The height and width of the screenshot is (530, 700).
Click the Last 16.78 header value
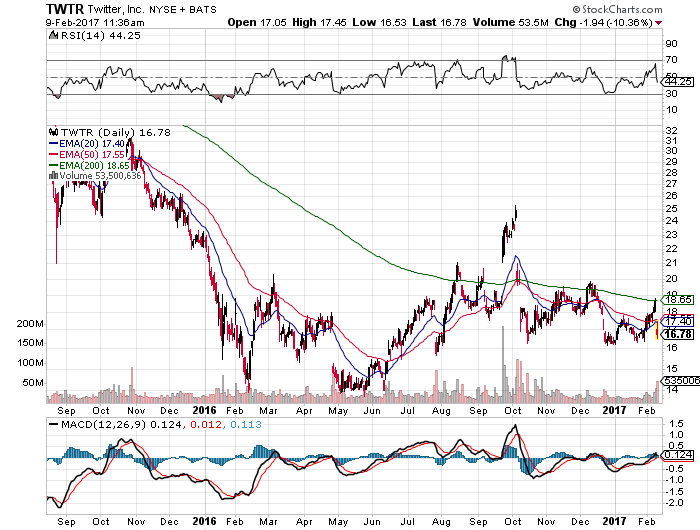pos(439,22)
